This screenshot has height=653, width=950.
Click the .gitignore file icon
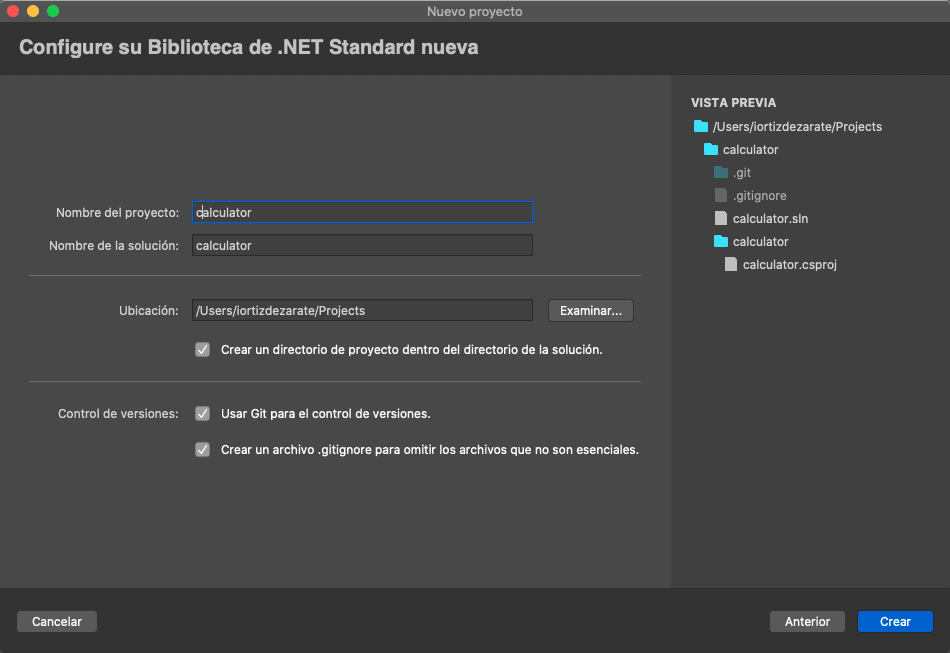click(x=721, y=196)
